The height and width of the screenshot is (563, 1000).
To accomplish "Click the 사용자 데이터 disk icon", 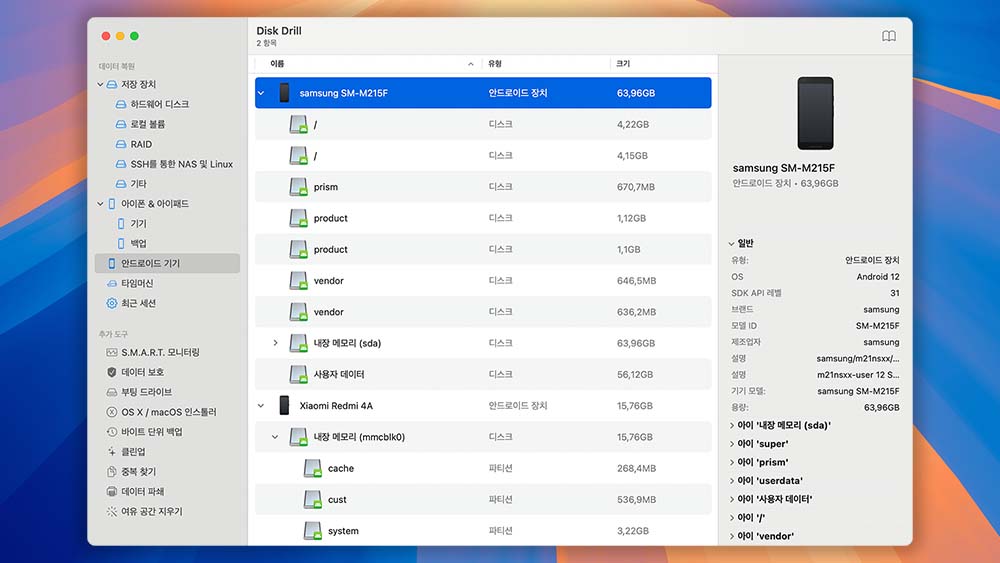I will [298, 374].
